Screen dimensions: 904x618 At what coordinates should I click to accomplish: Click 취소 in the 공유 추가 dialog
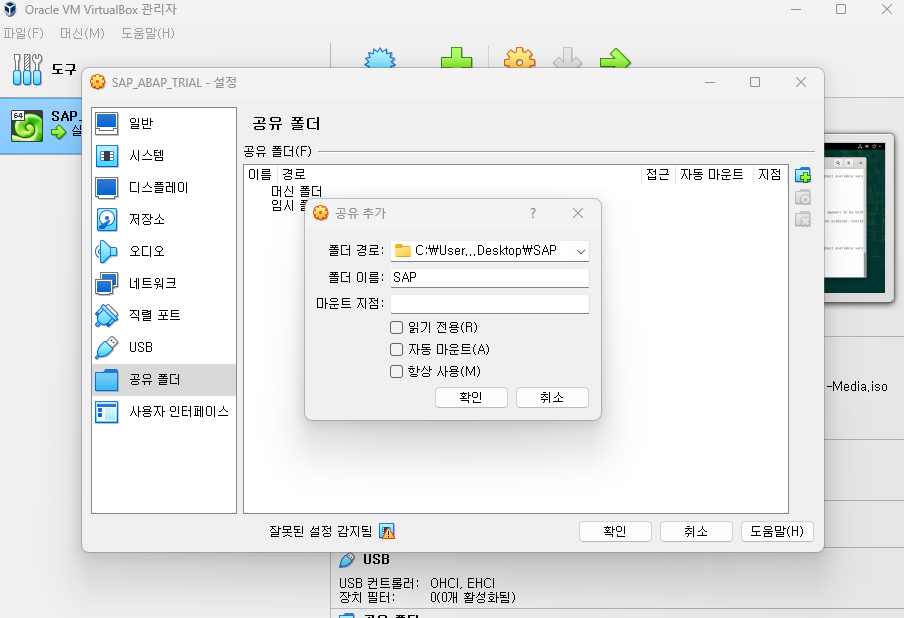pos(552,397)
